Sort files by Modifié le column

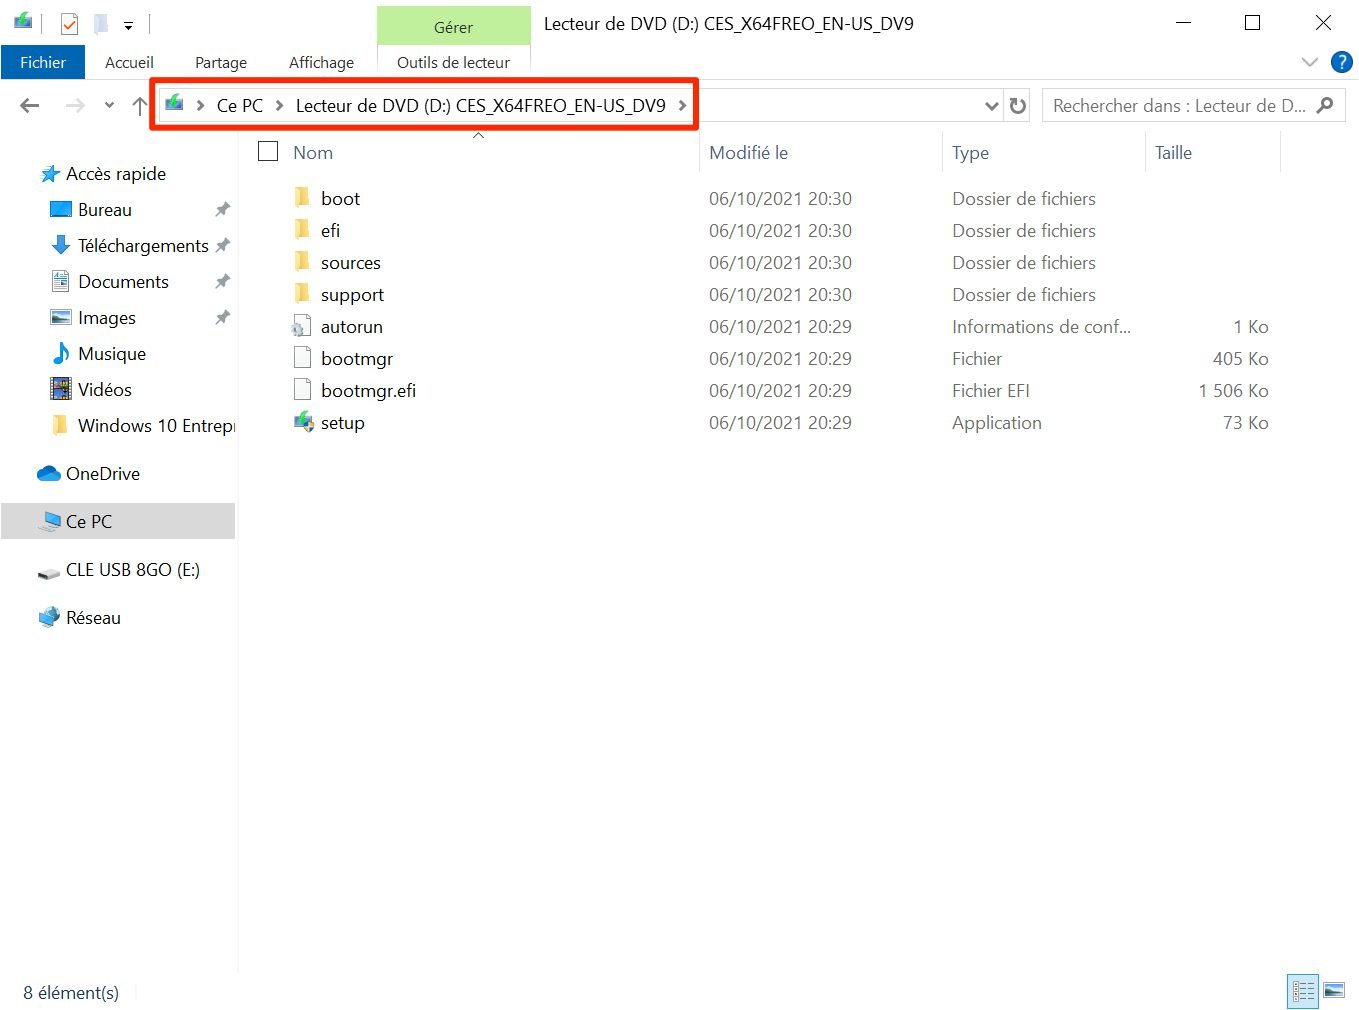[748, 153]
